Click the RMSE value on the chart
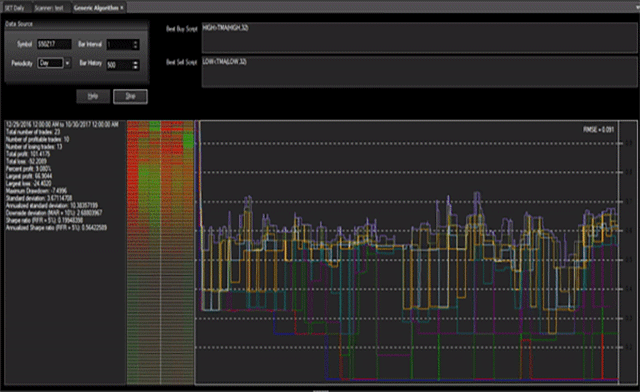 click(598, 129)
